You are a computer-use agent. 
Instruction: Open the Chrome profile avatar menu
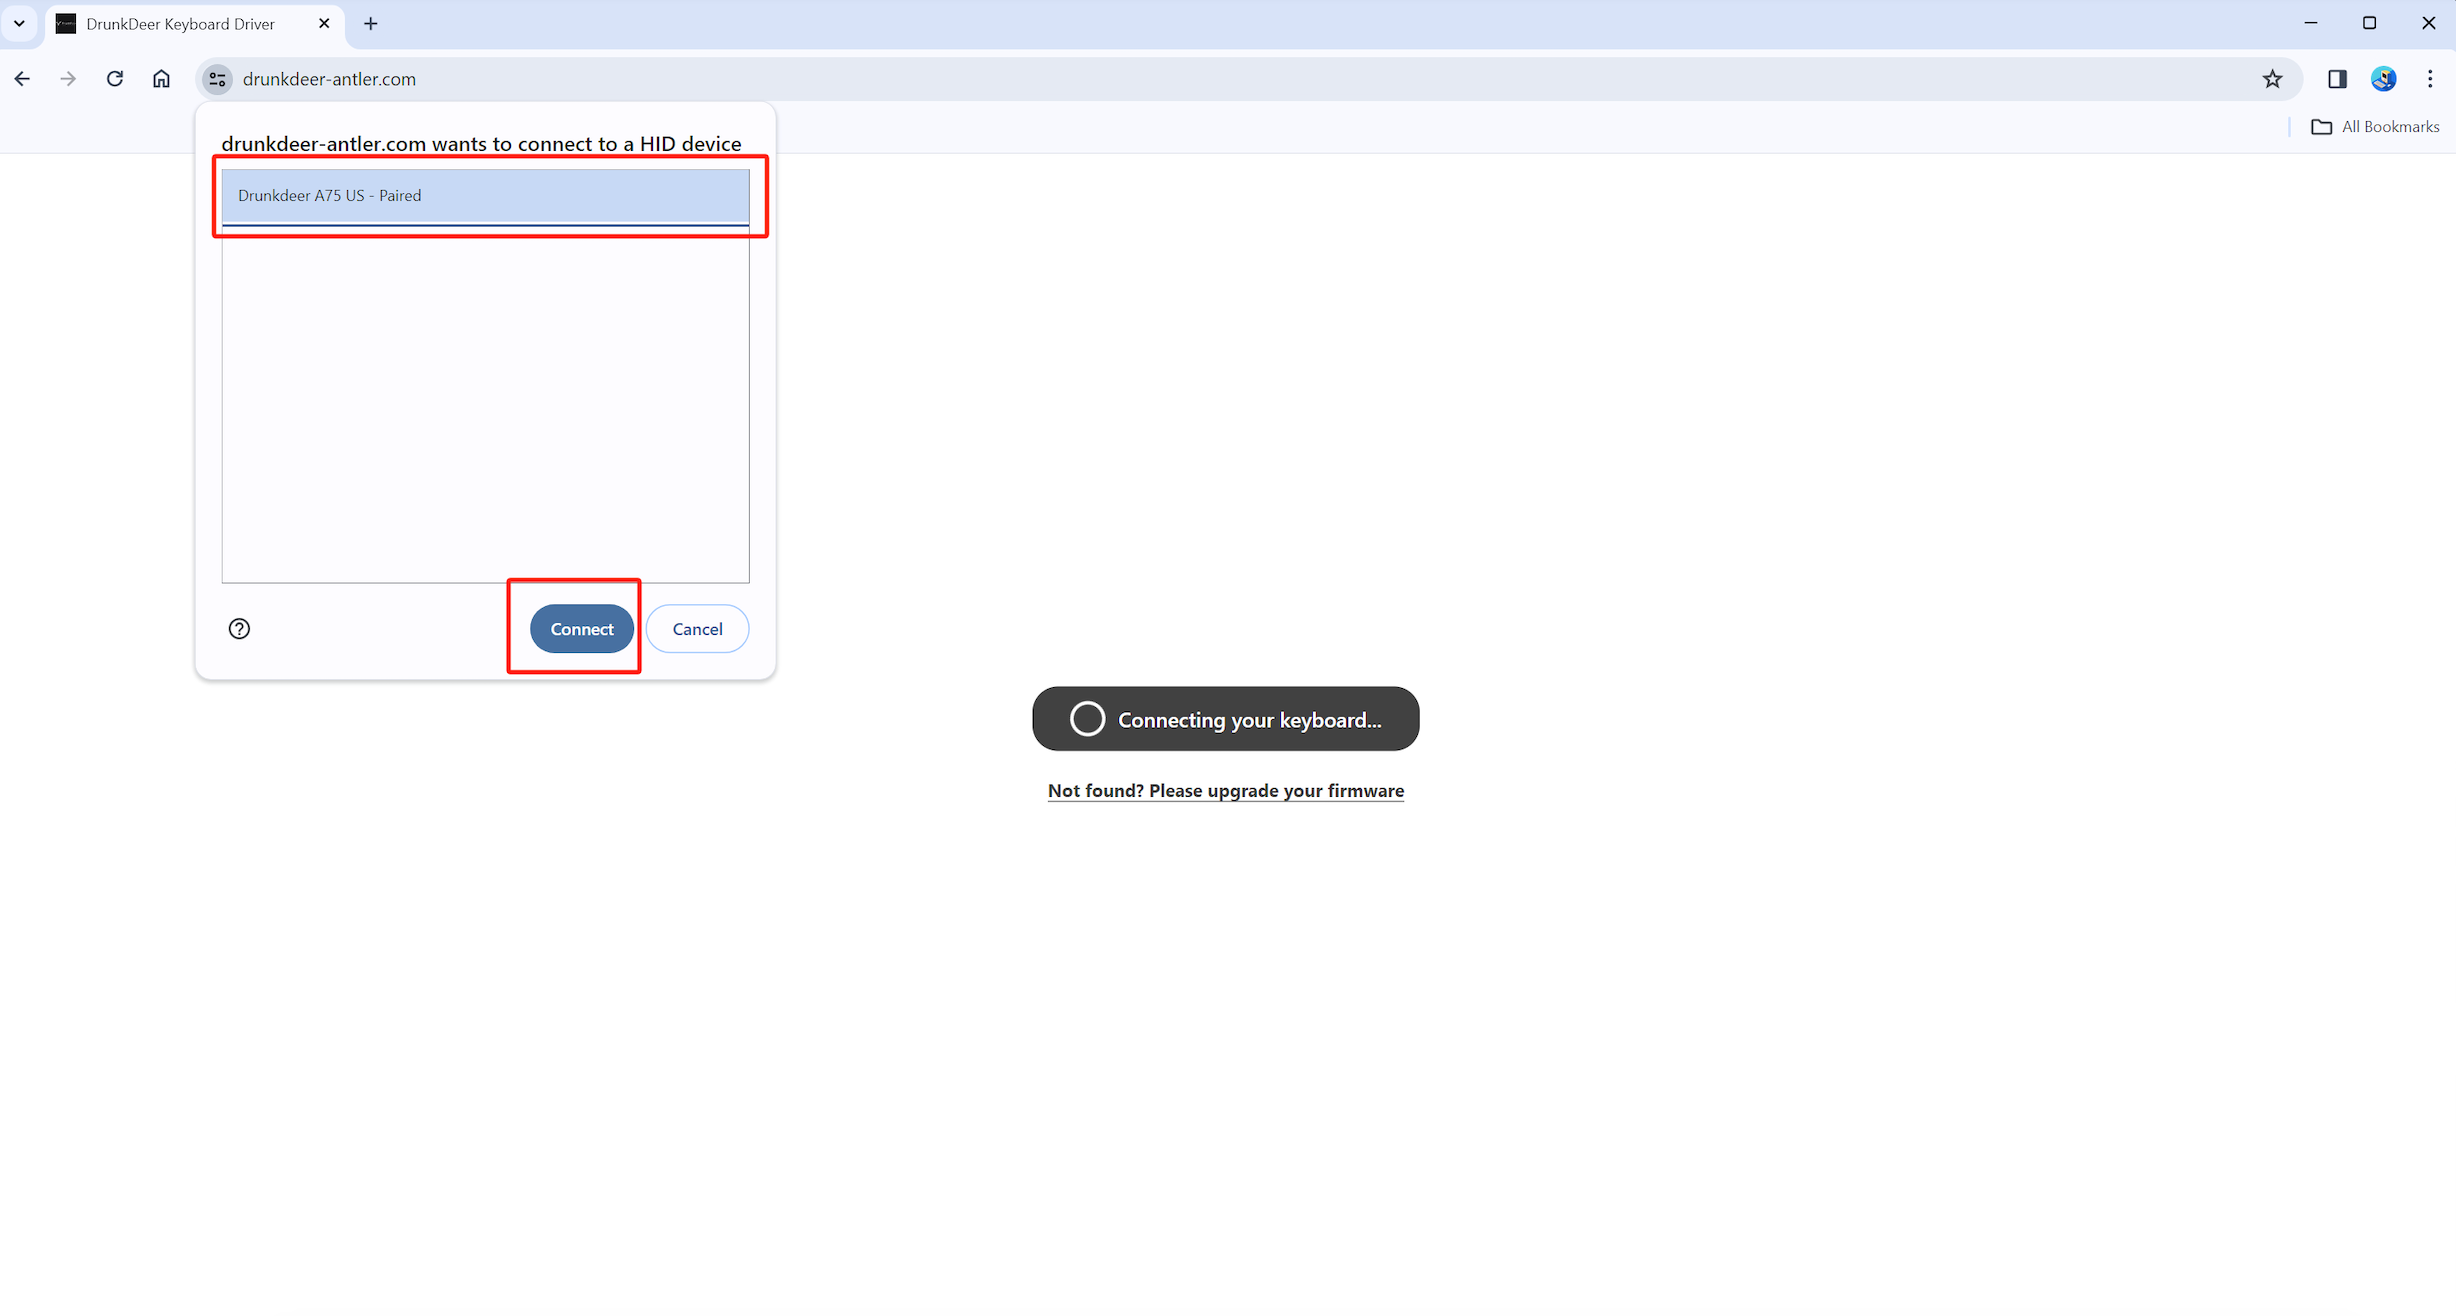click(x=2384, y=79)
